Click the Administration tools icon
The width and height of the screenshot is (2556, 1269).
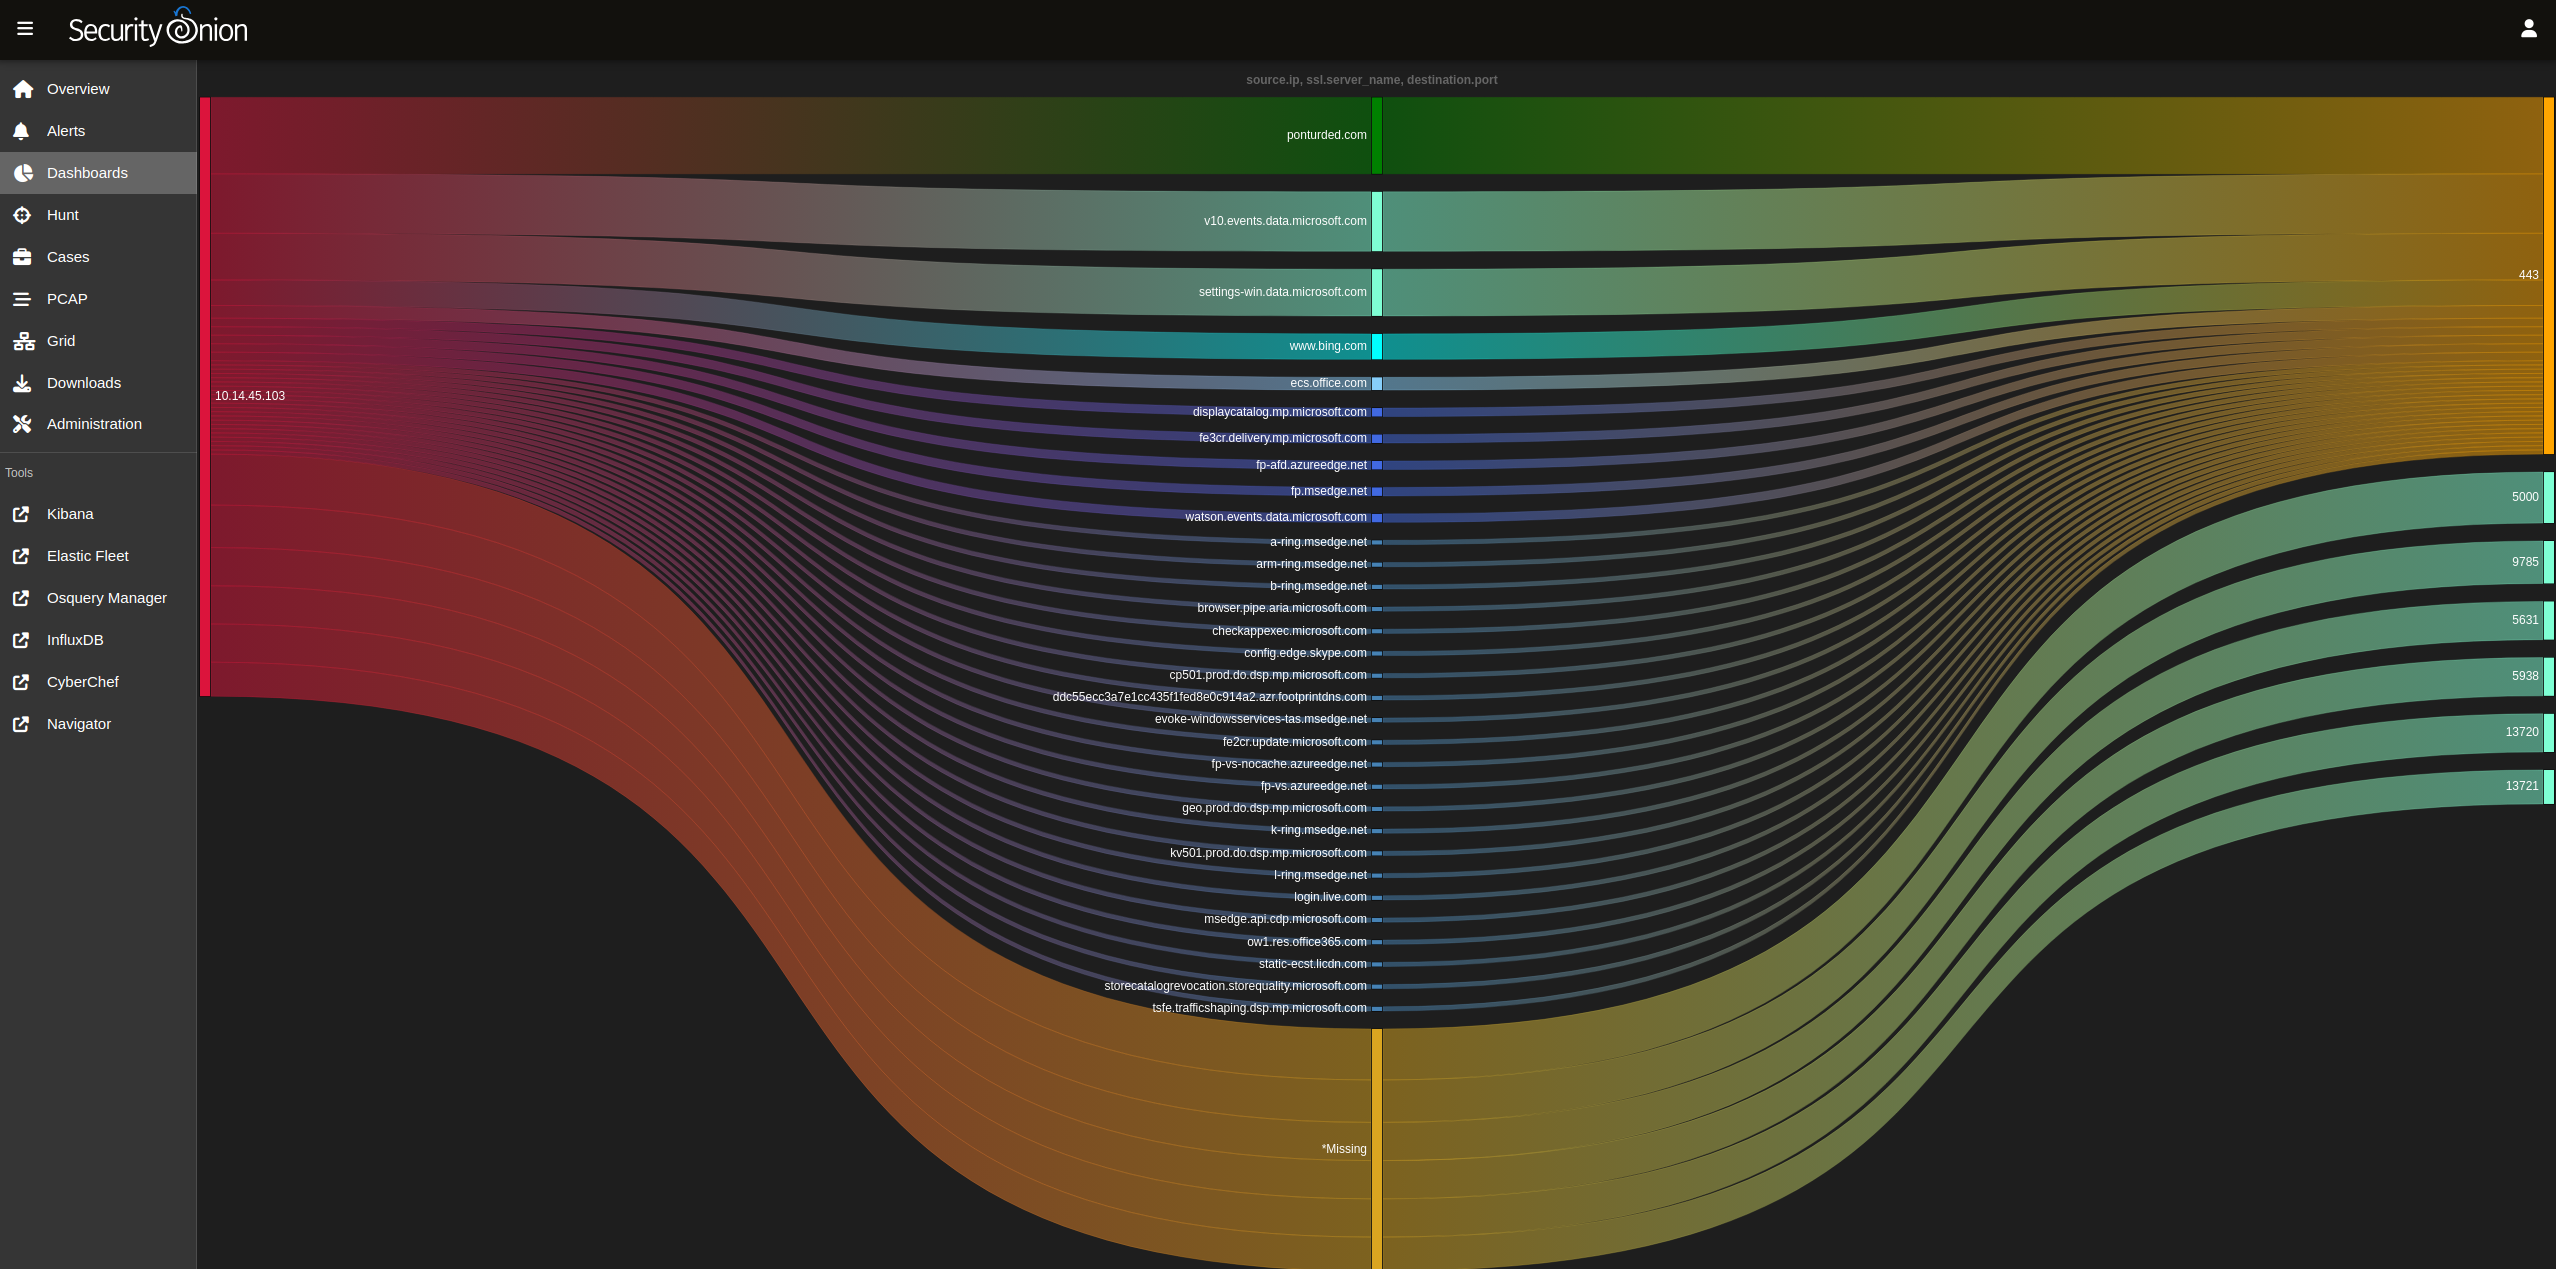click(x=22, y=424)
